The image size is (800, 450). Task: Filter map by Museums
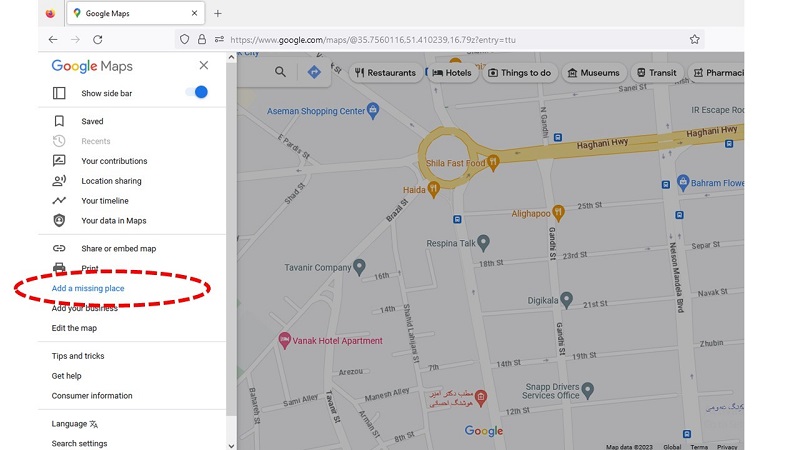[593, 73]
